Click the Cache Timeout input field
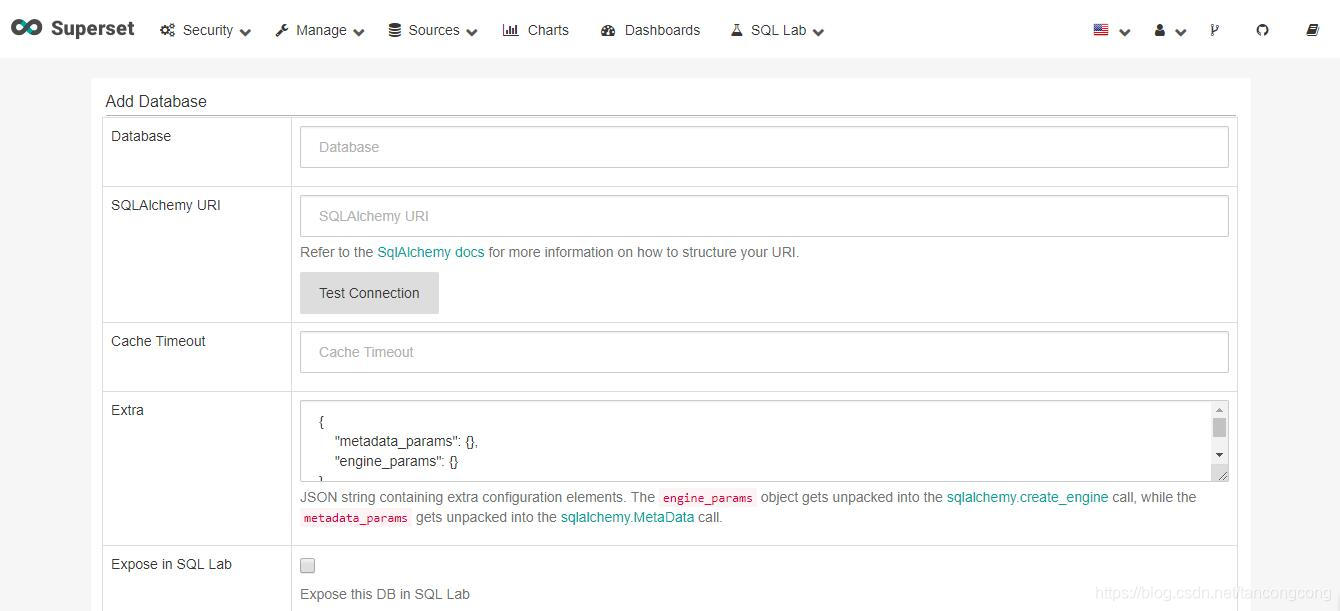Screen dimensions: 1340x611 pos(764,352)
